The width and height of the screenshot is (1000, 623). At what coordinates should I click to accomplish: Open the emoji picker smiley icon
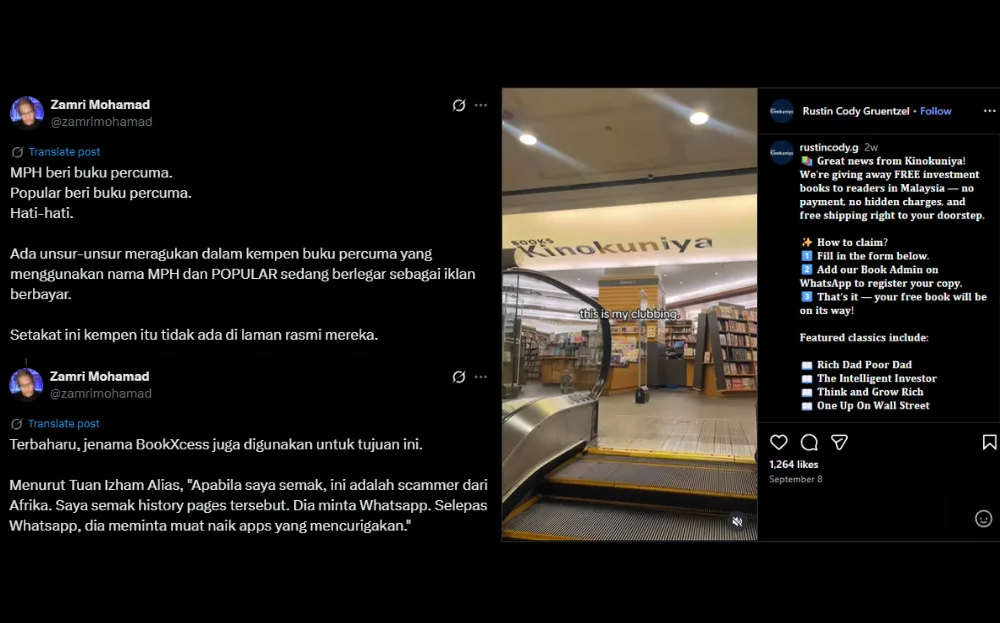pyautogui.click(x=983, y=518)
